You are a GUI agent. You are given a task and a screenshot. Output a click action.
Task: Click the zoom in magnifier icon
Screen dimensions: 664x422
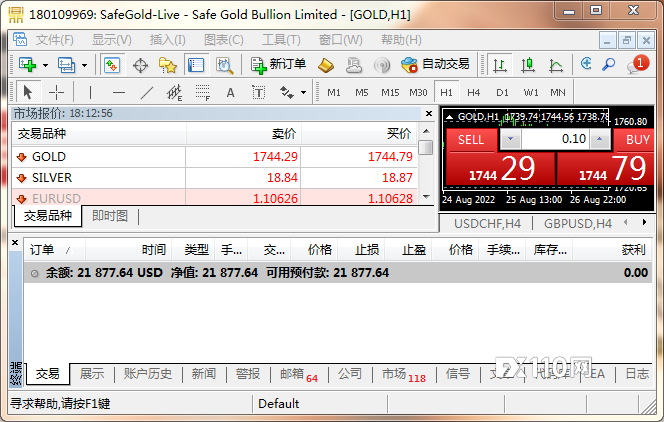point(586,64)
